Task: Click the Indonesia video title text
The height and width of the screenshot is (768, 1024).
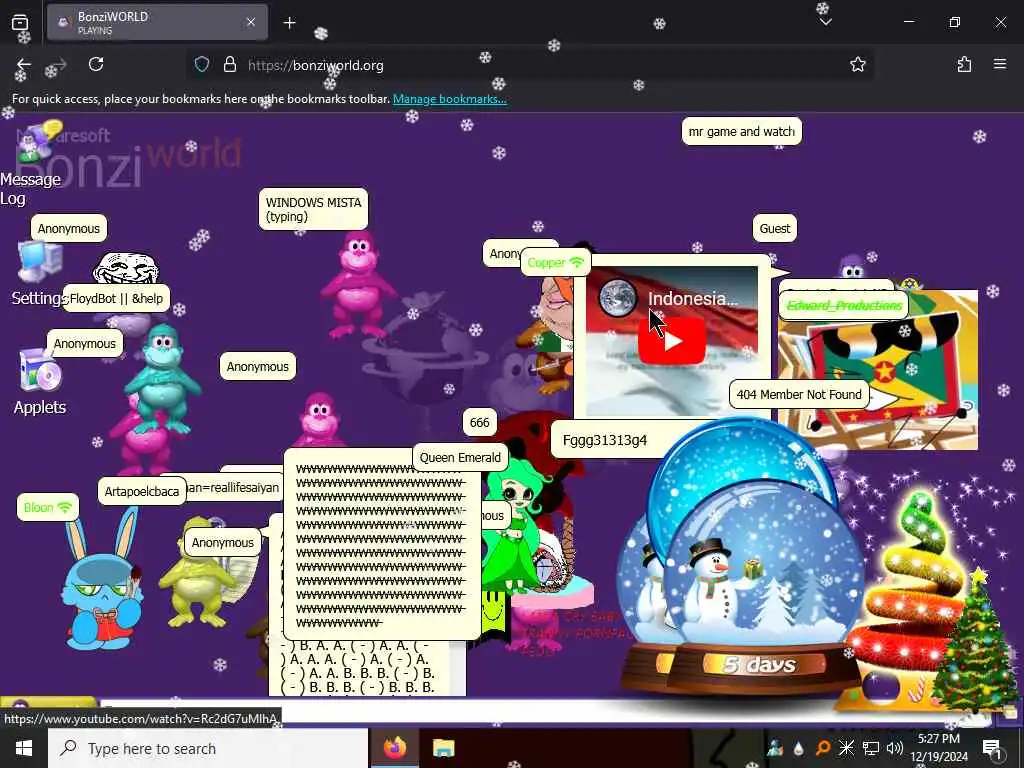Action: click(692, 298)
